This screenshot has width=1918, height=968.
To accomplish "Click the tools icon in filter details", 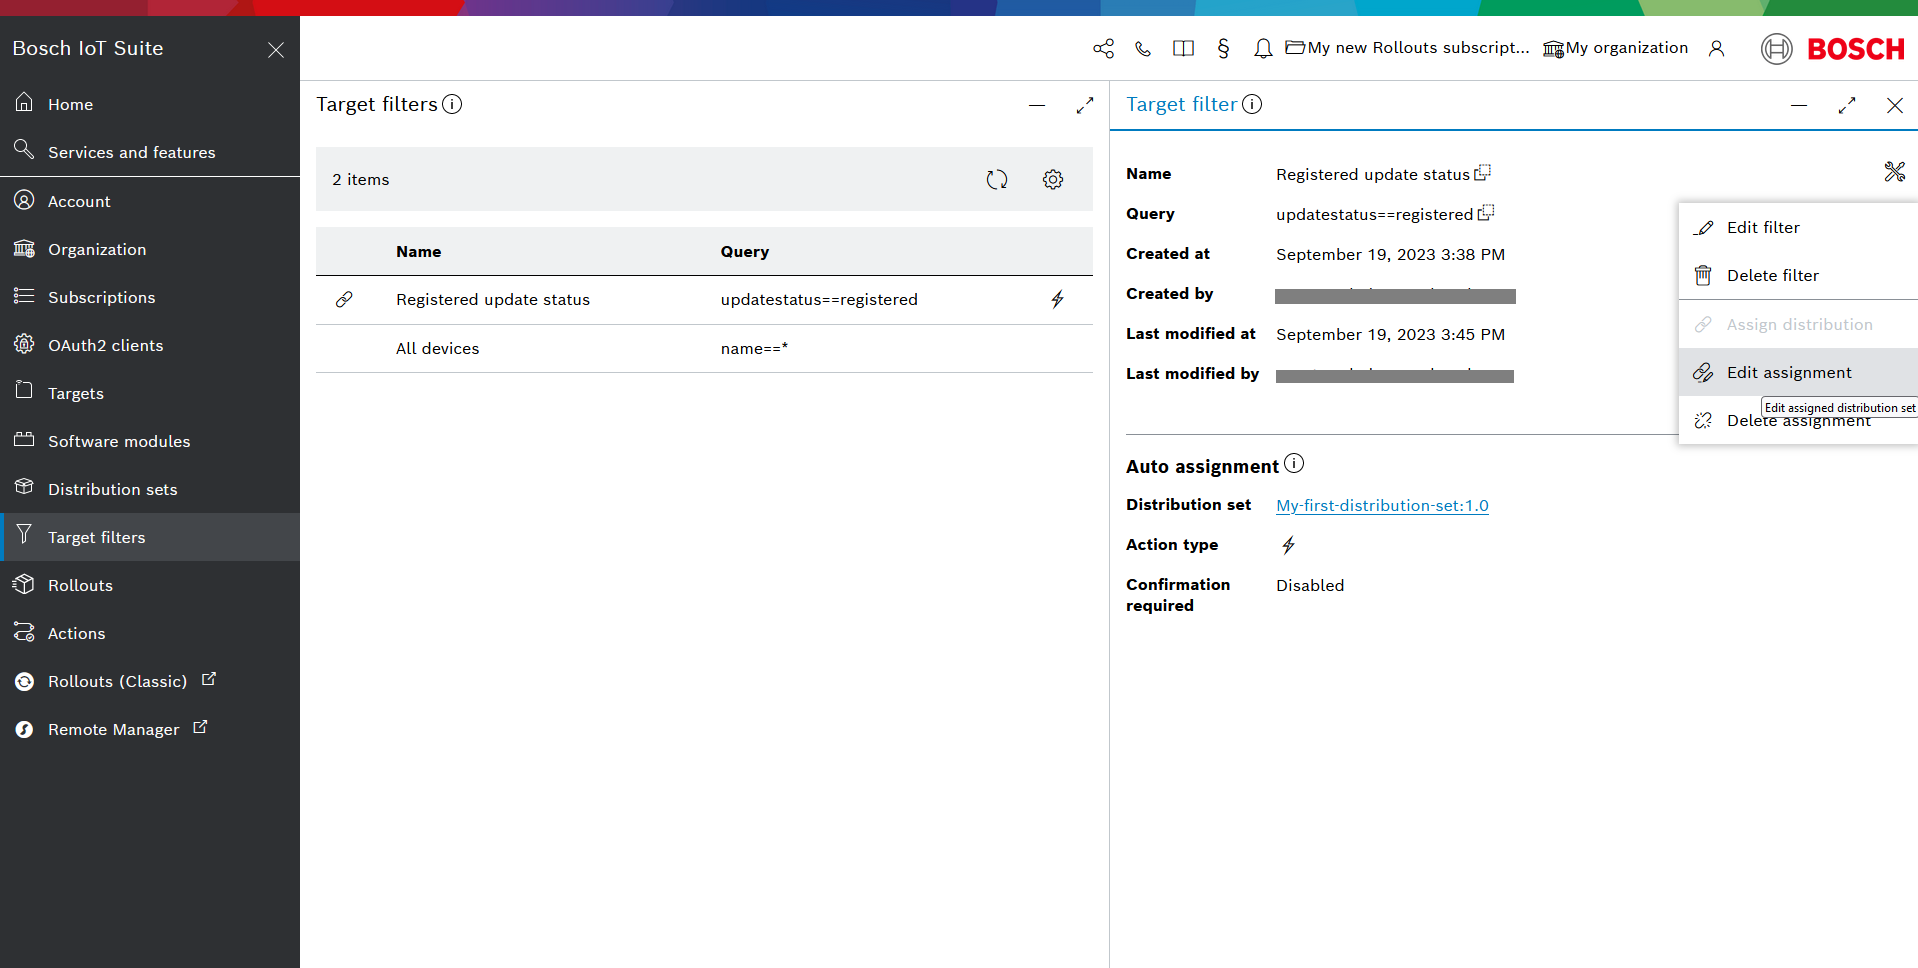I will [1894, 172].
